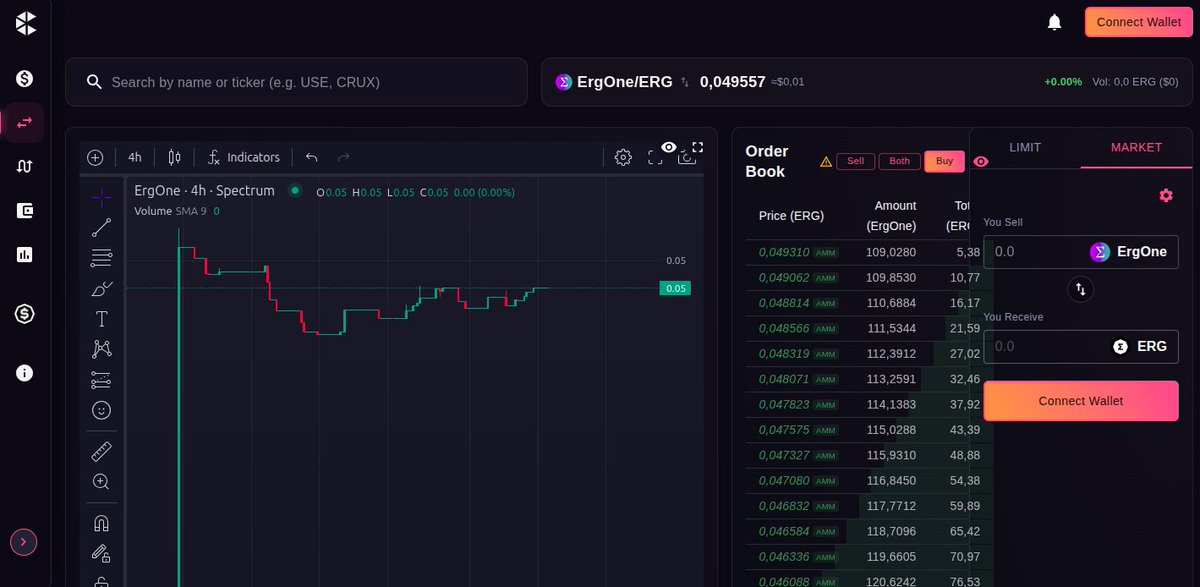The width and height of the screenshot is (1200, 587).
Task: Select the brush drawing tool
Action: click(x=101, y=288)
